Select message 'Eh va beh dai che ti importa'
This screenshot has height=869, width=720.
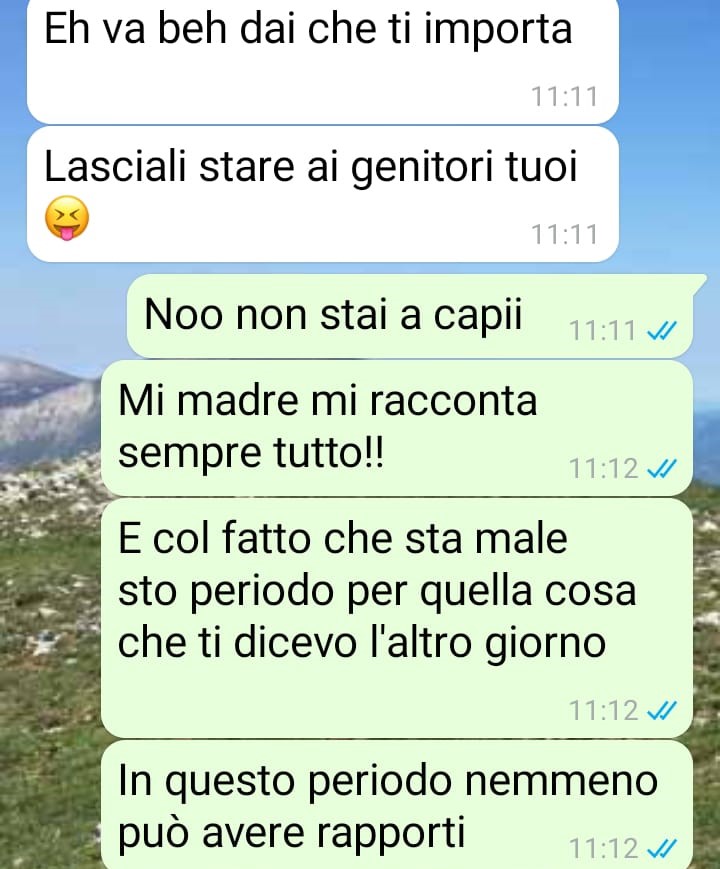[x=323, y=61]
